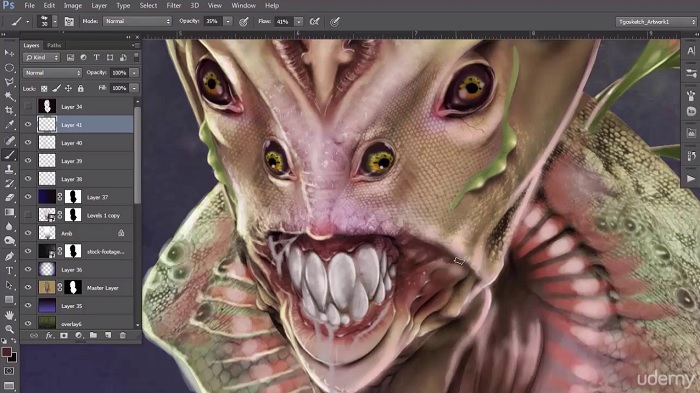Select the Brush tool in toolbar

(9, 155)
